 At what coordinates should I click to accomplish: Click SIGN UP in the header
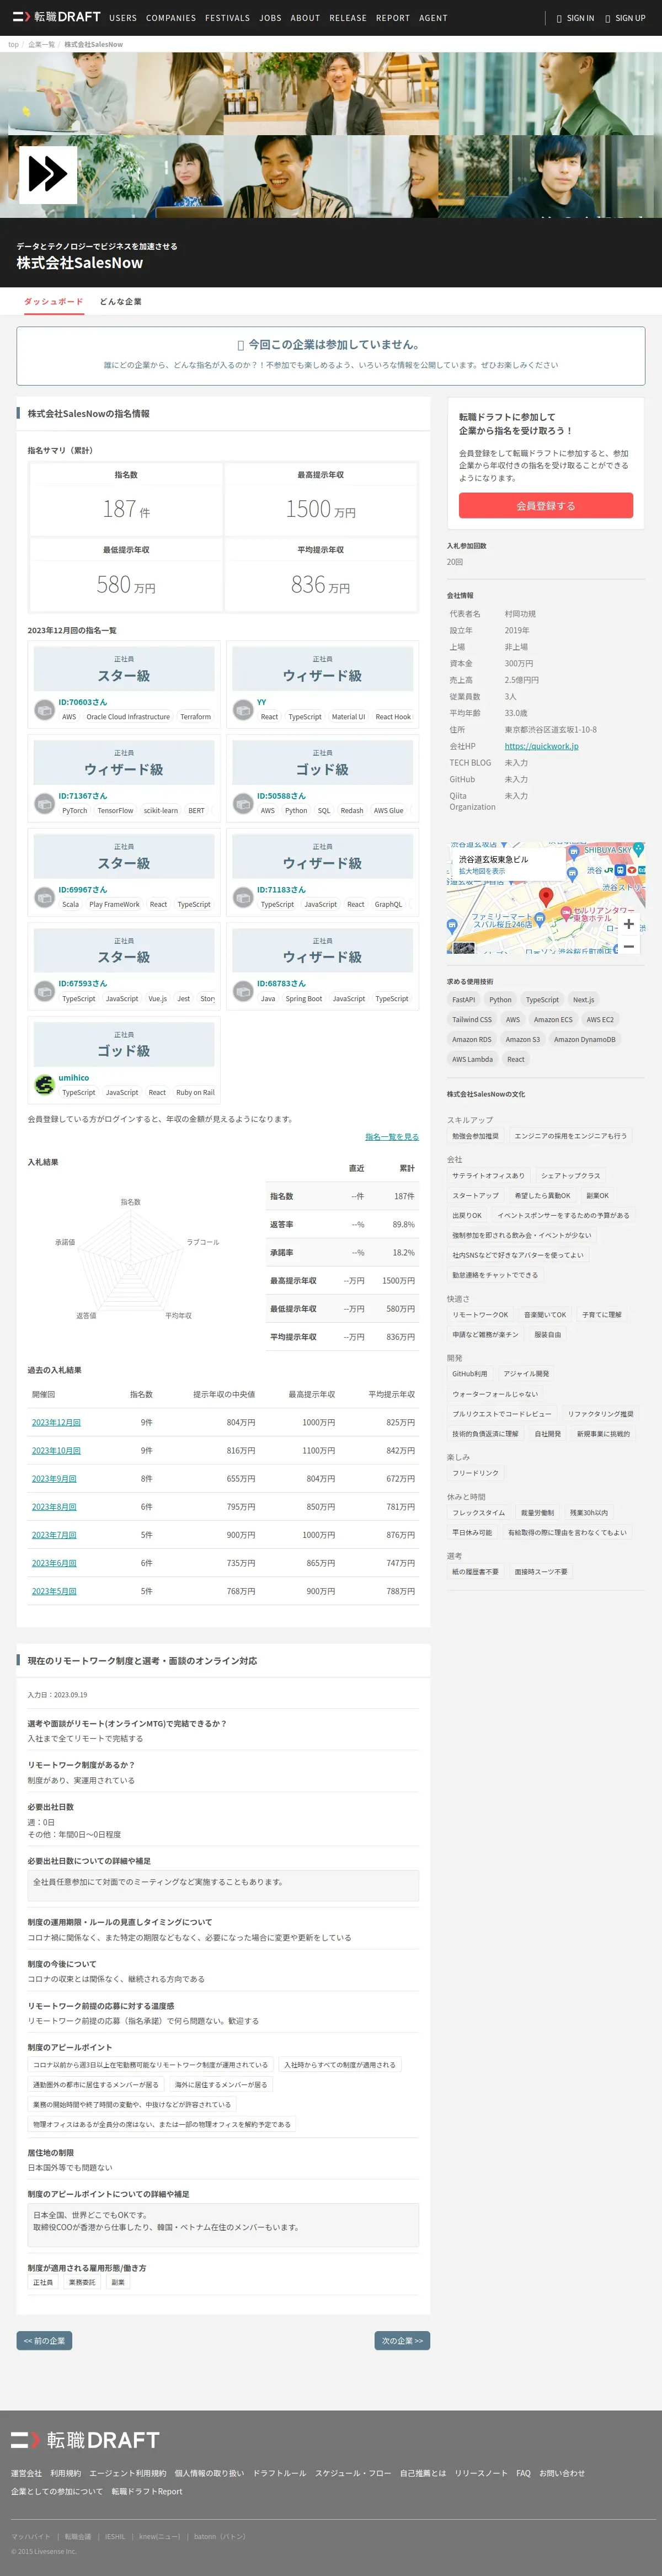pos(625,18)
